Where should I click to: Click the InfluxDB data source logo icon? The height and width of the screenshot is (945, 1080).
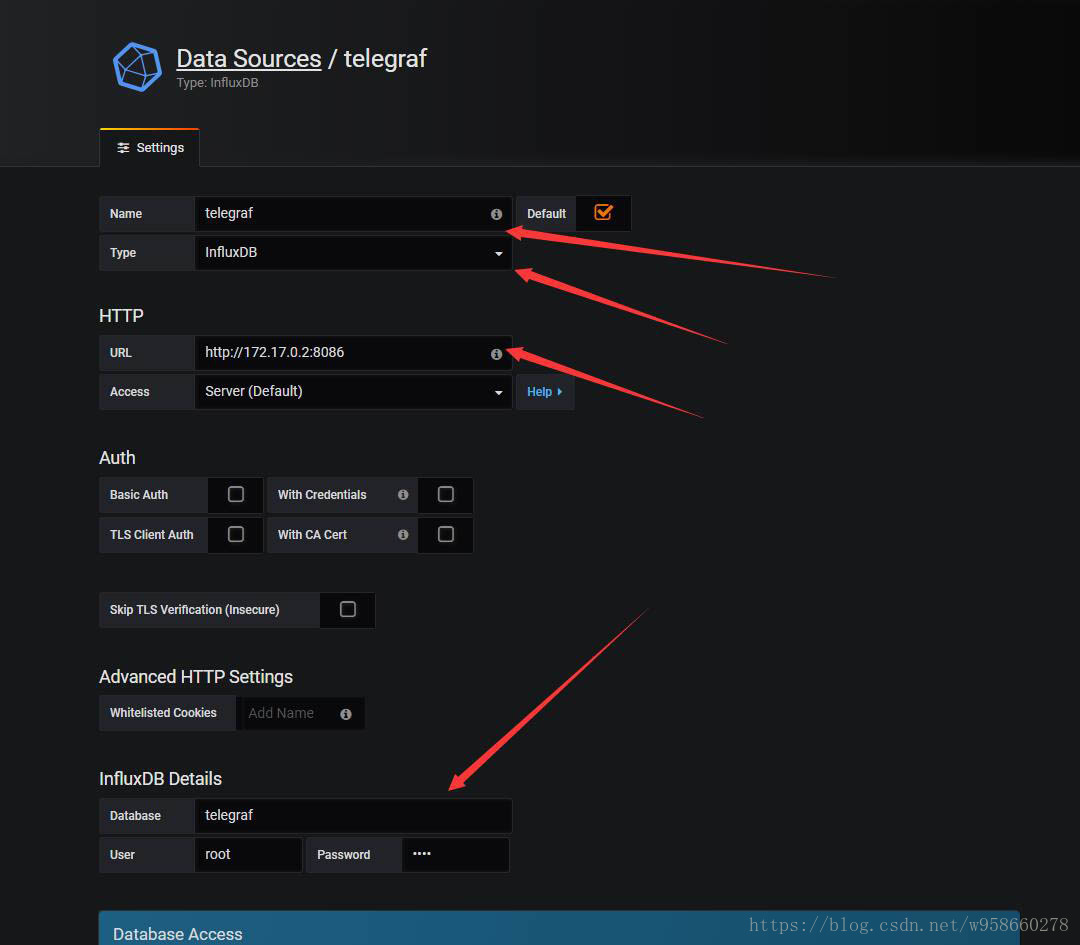pyautogui.click(x=137, y=67)
